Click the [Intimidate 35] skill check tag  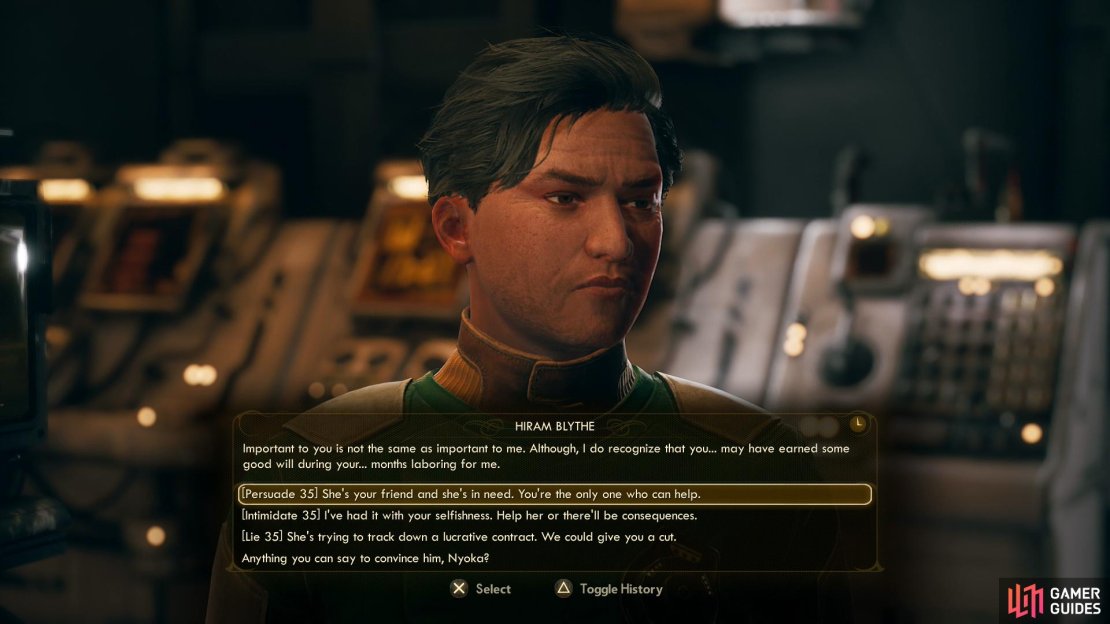(x=281, y=516)
